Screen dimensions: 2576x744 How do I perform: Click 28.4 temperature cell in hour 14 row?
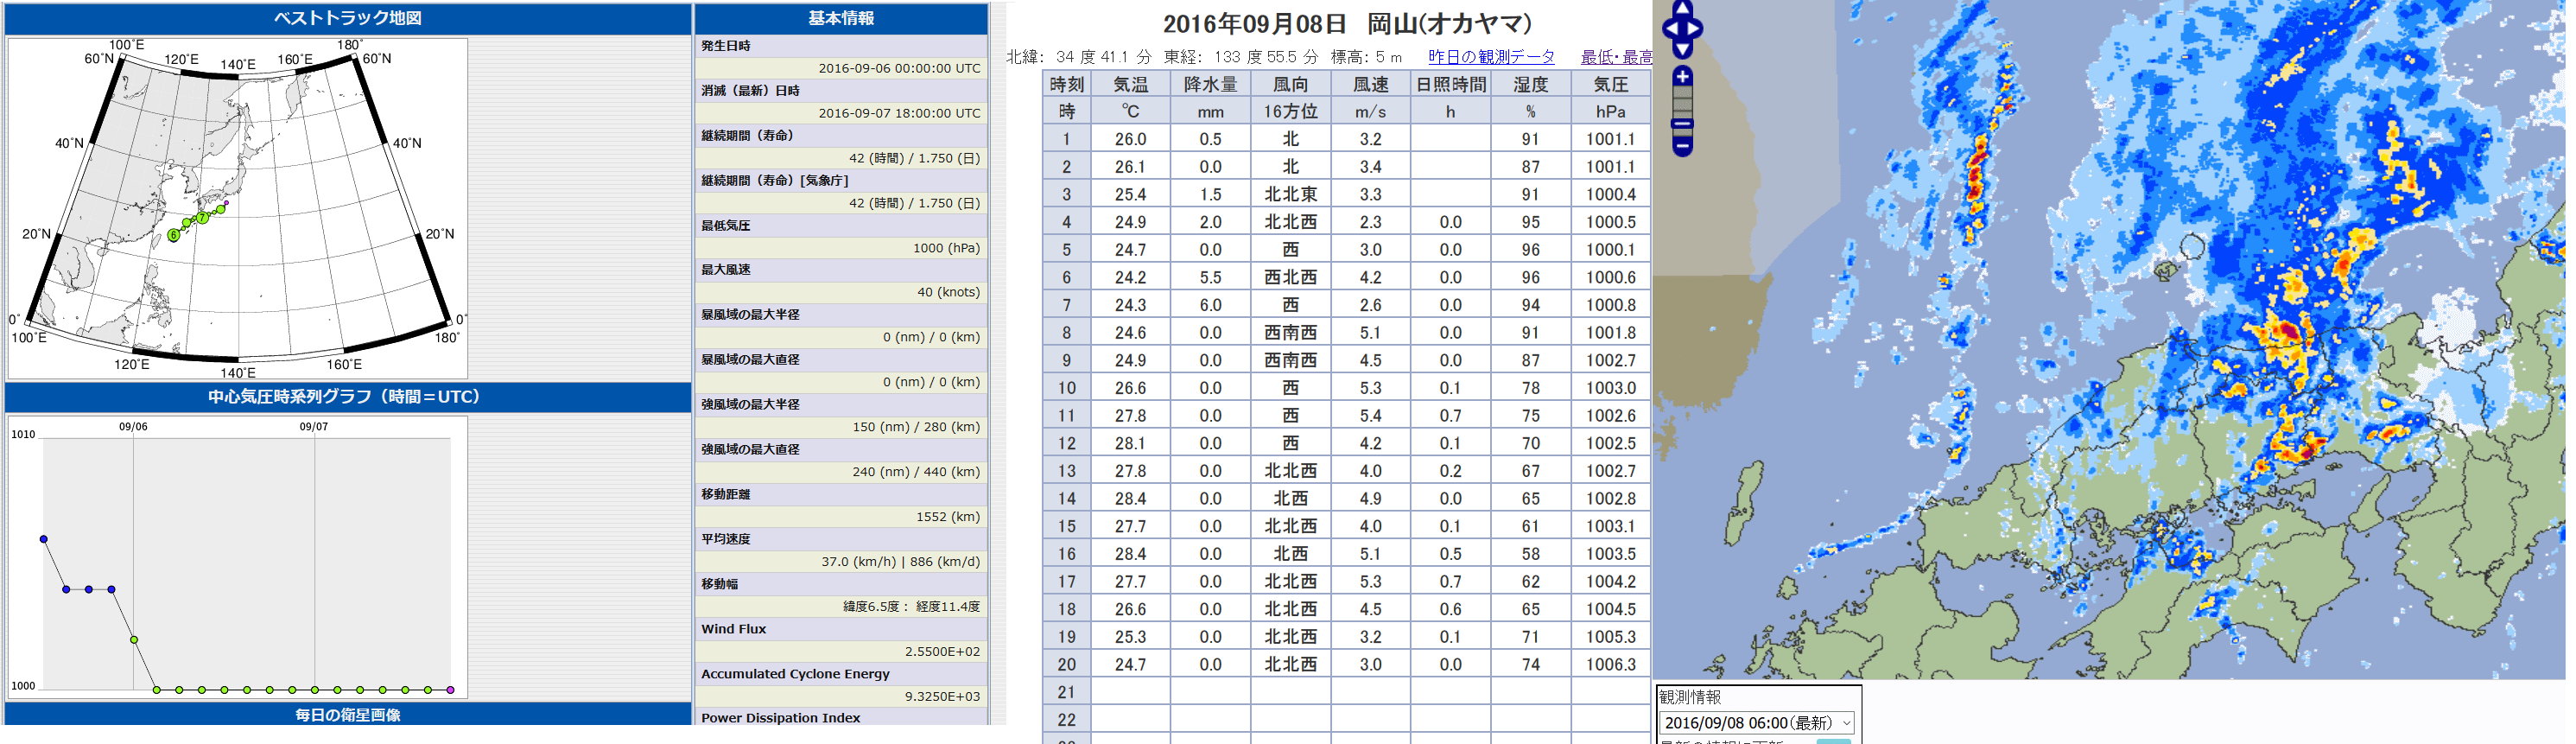pyautogui.click(x=1130, y=498)
